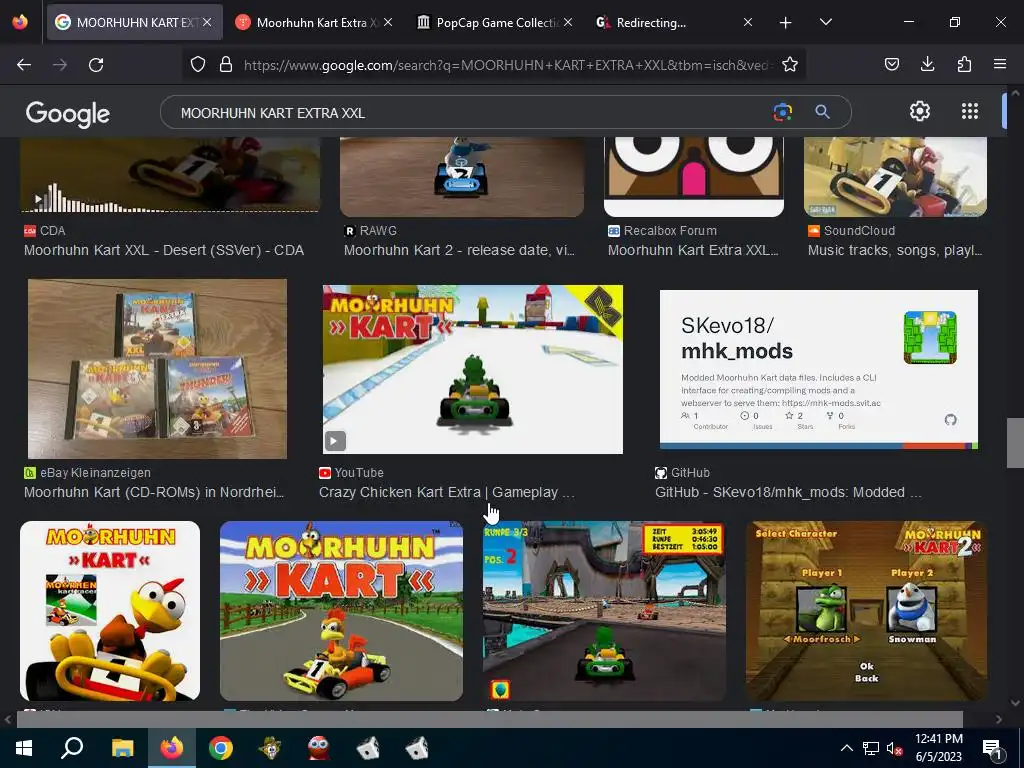Reload the page with the refresh icon
1024x768 pixels.
pyautogui.click(x=96, y=65)
